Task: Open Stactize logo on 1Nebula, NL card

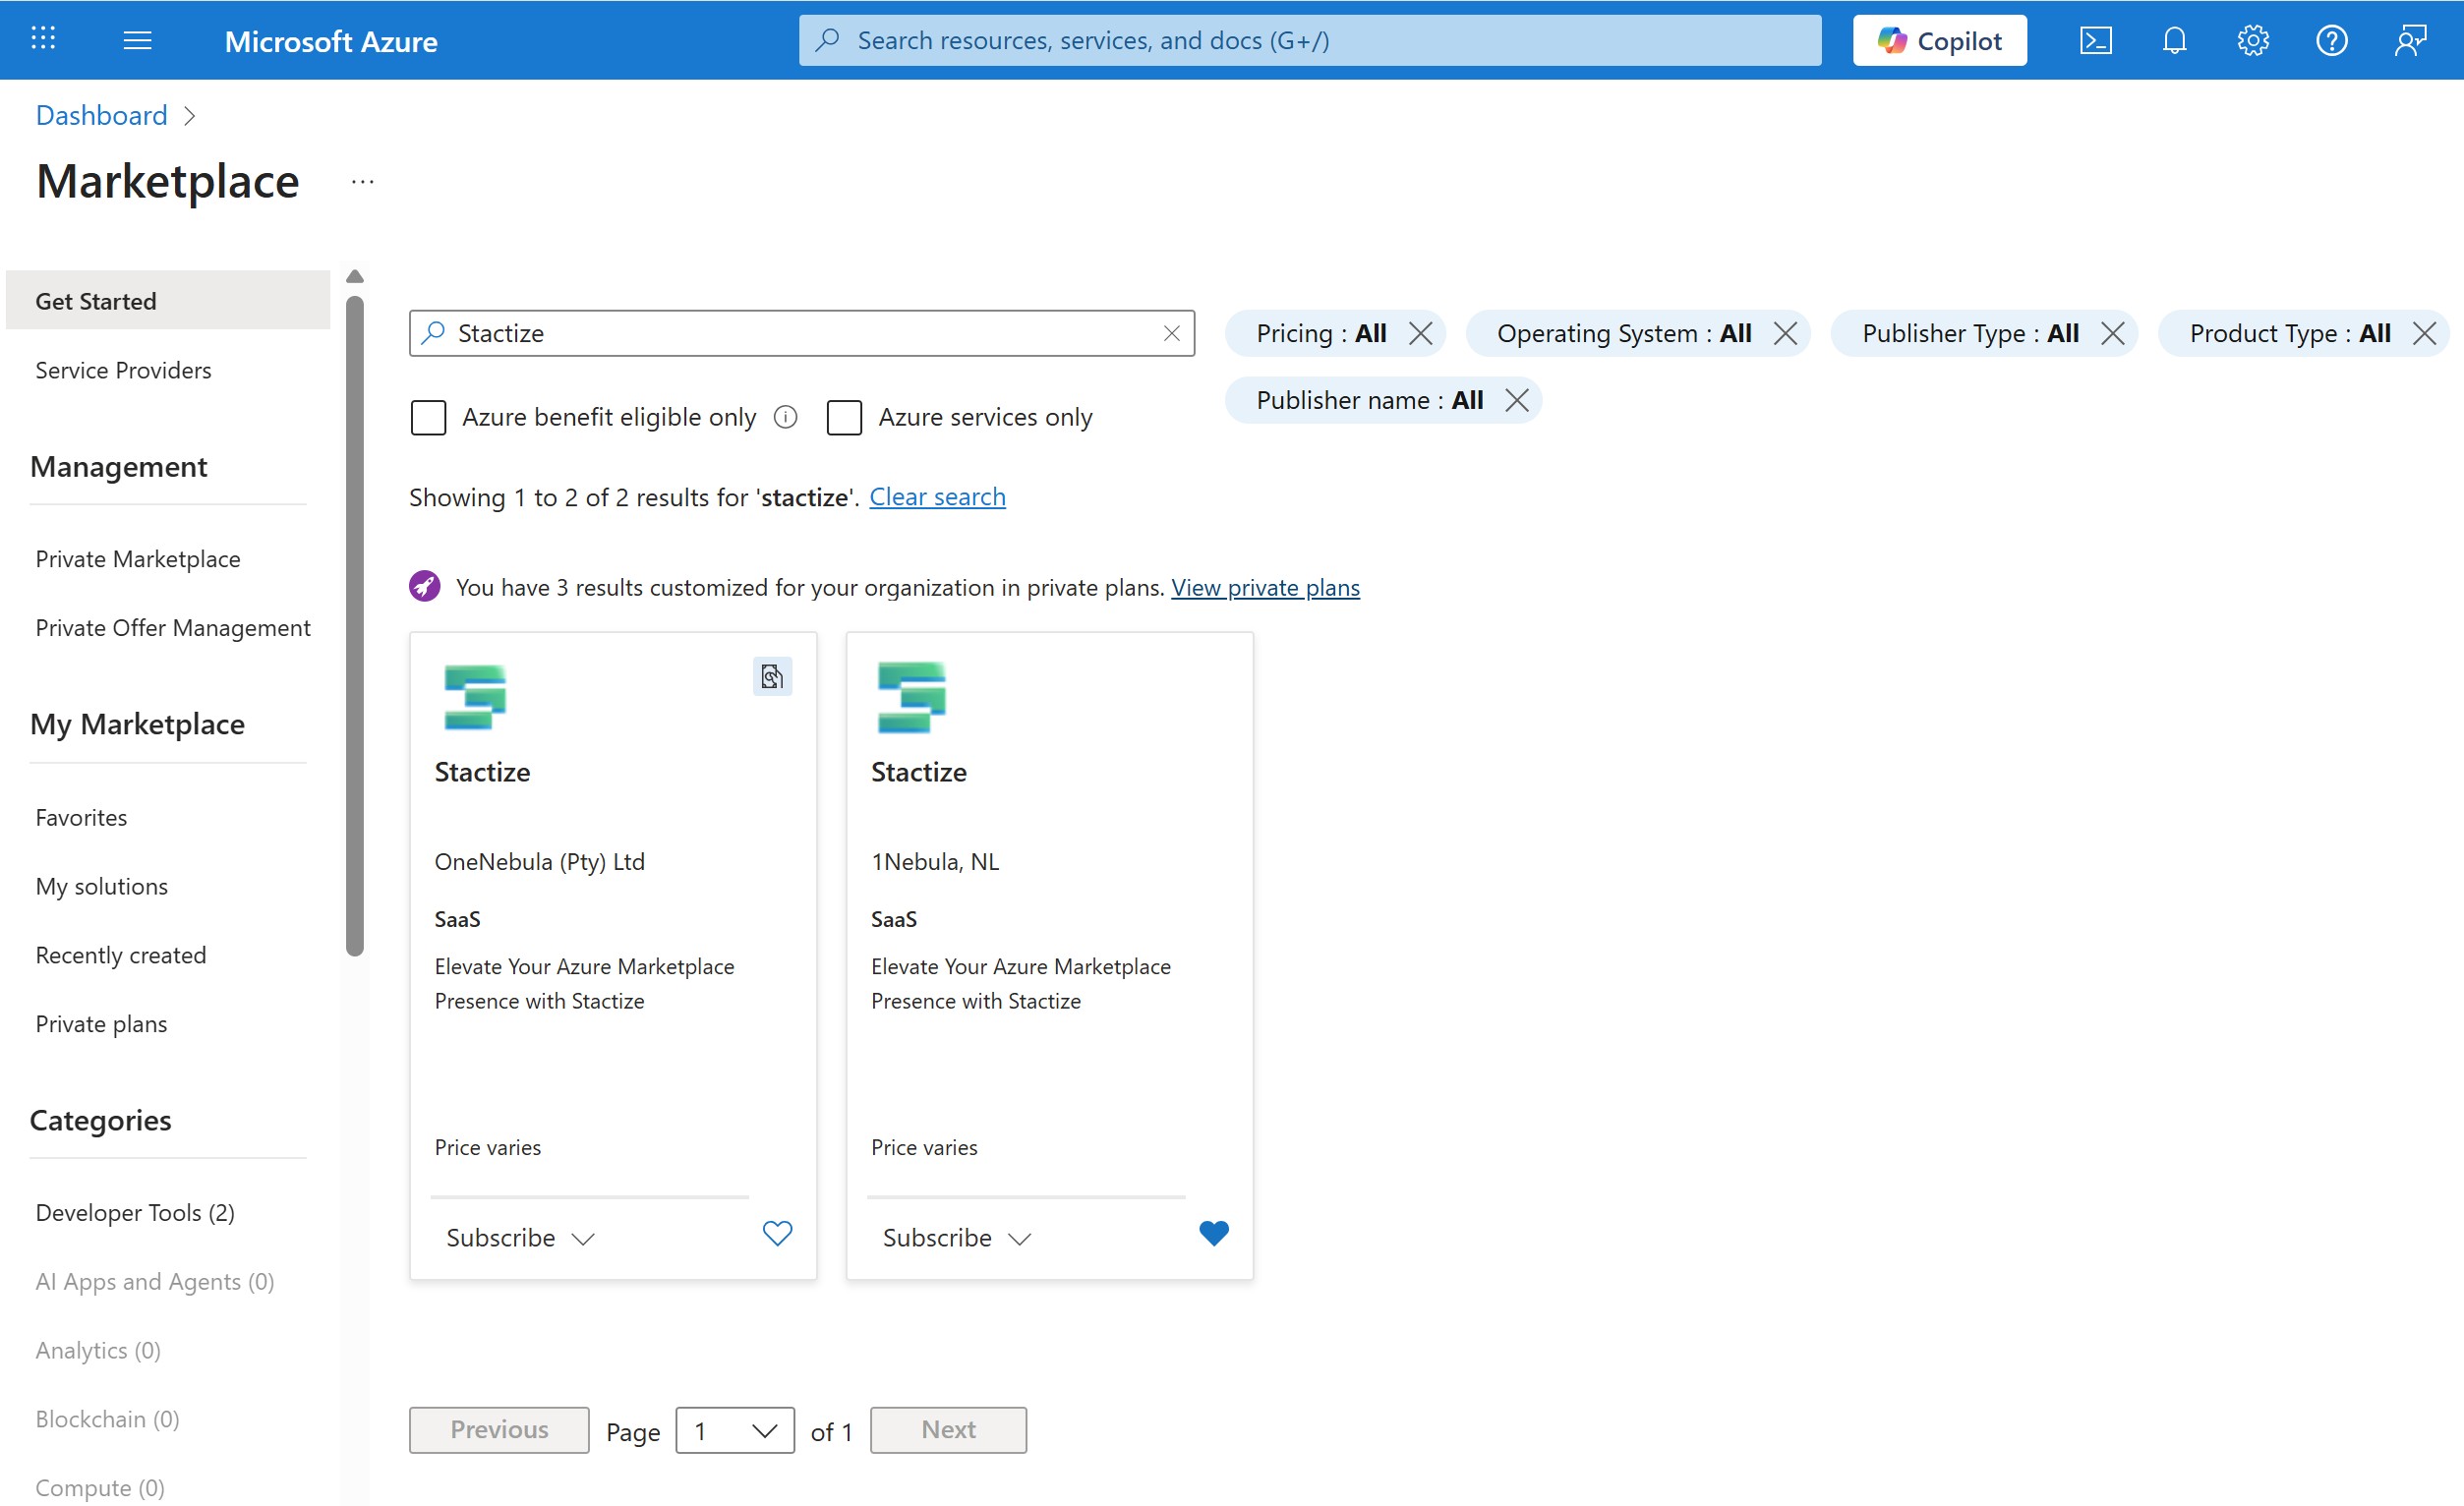Action: [911, 696]
